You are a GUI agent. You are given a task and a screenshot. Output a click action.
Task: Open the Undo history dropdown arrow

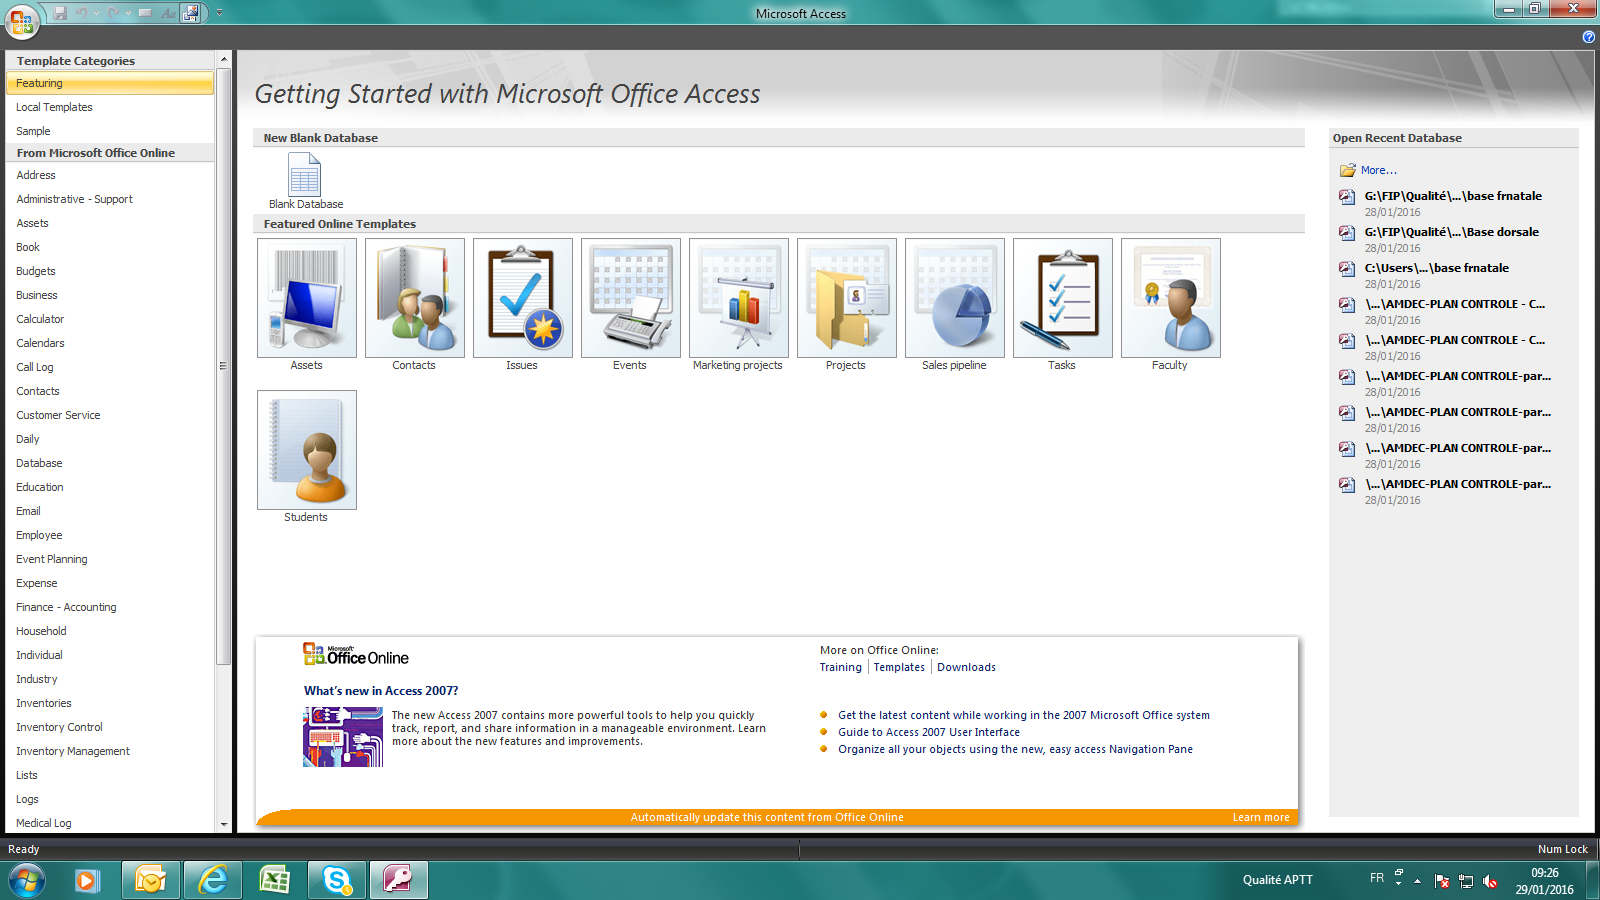tap(96, 13)
